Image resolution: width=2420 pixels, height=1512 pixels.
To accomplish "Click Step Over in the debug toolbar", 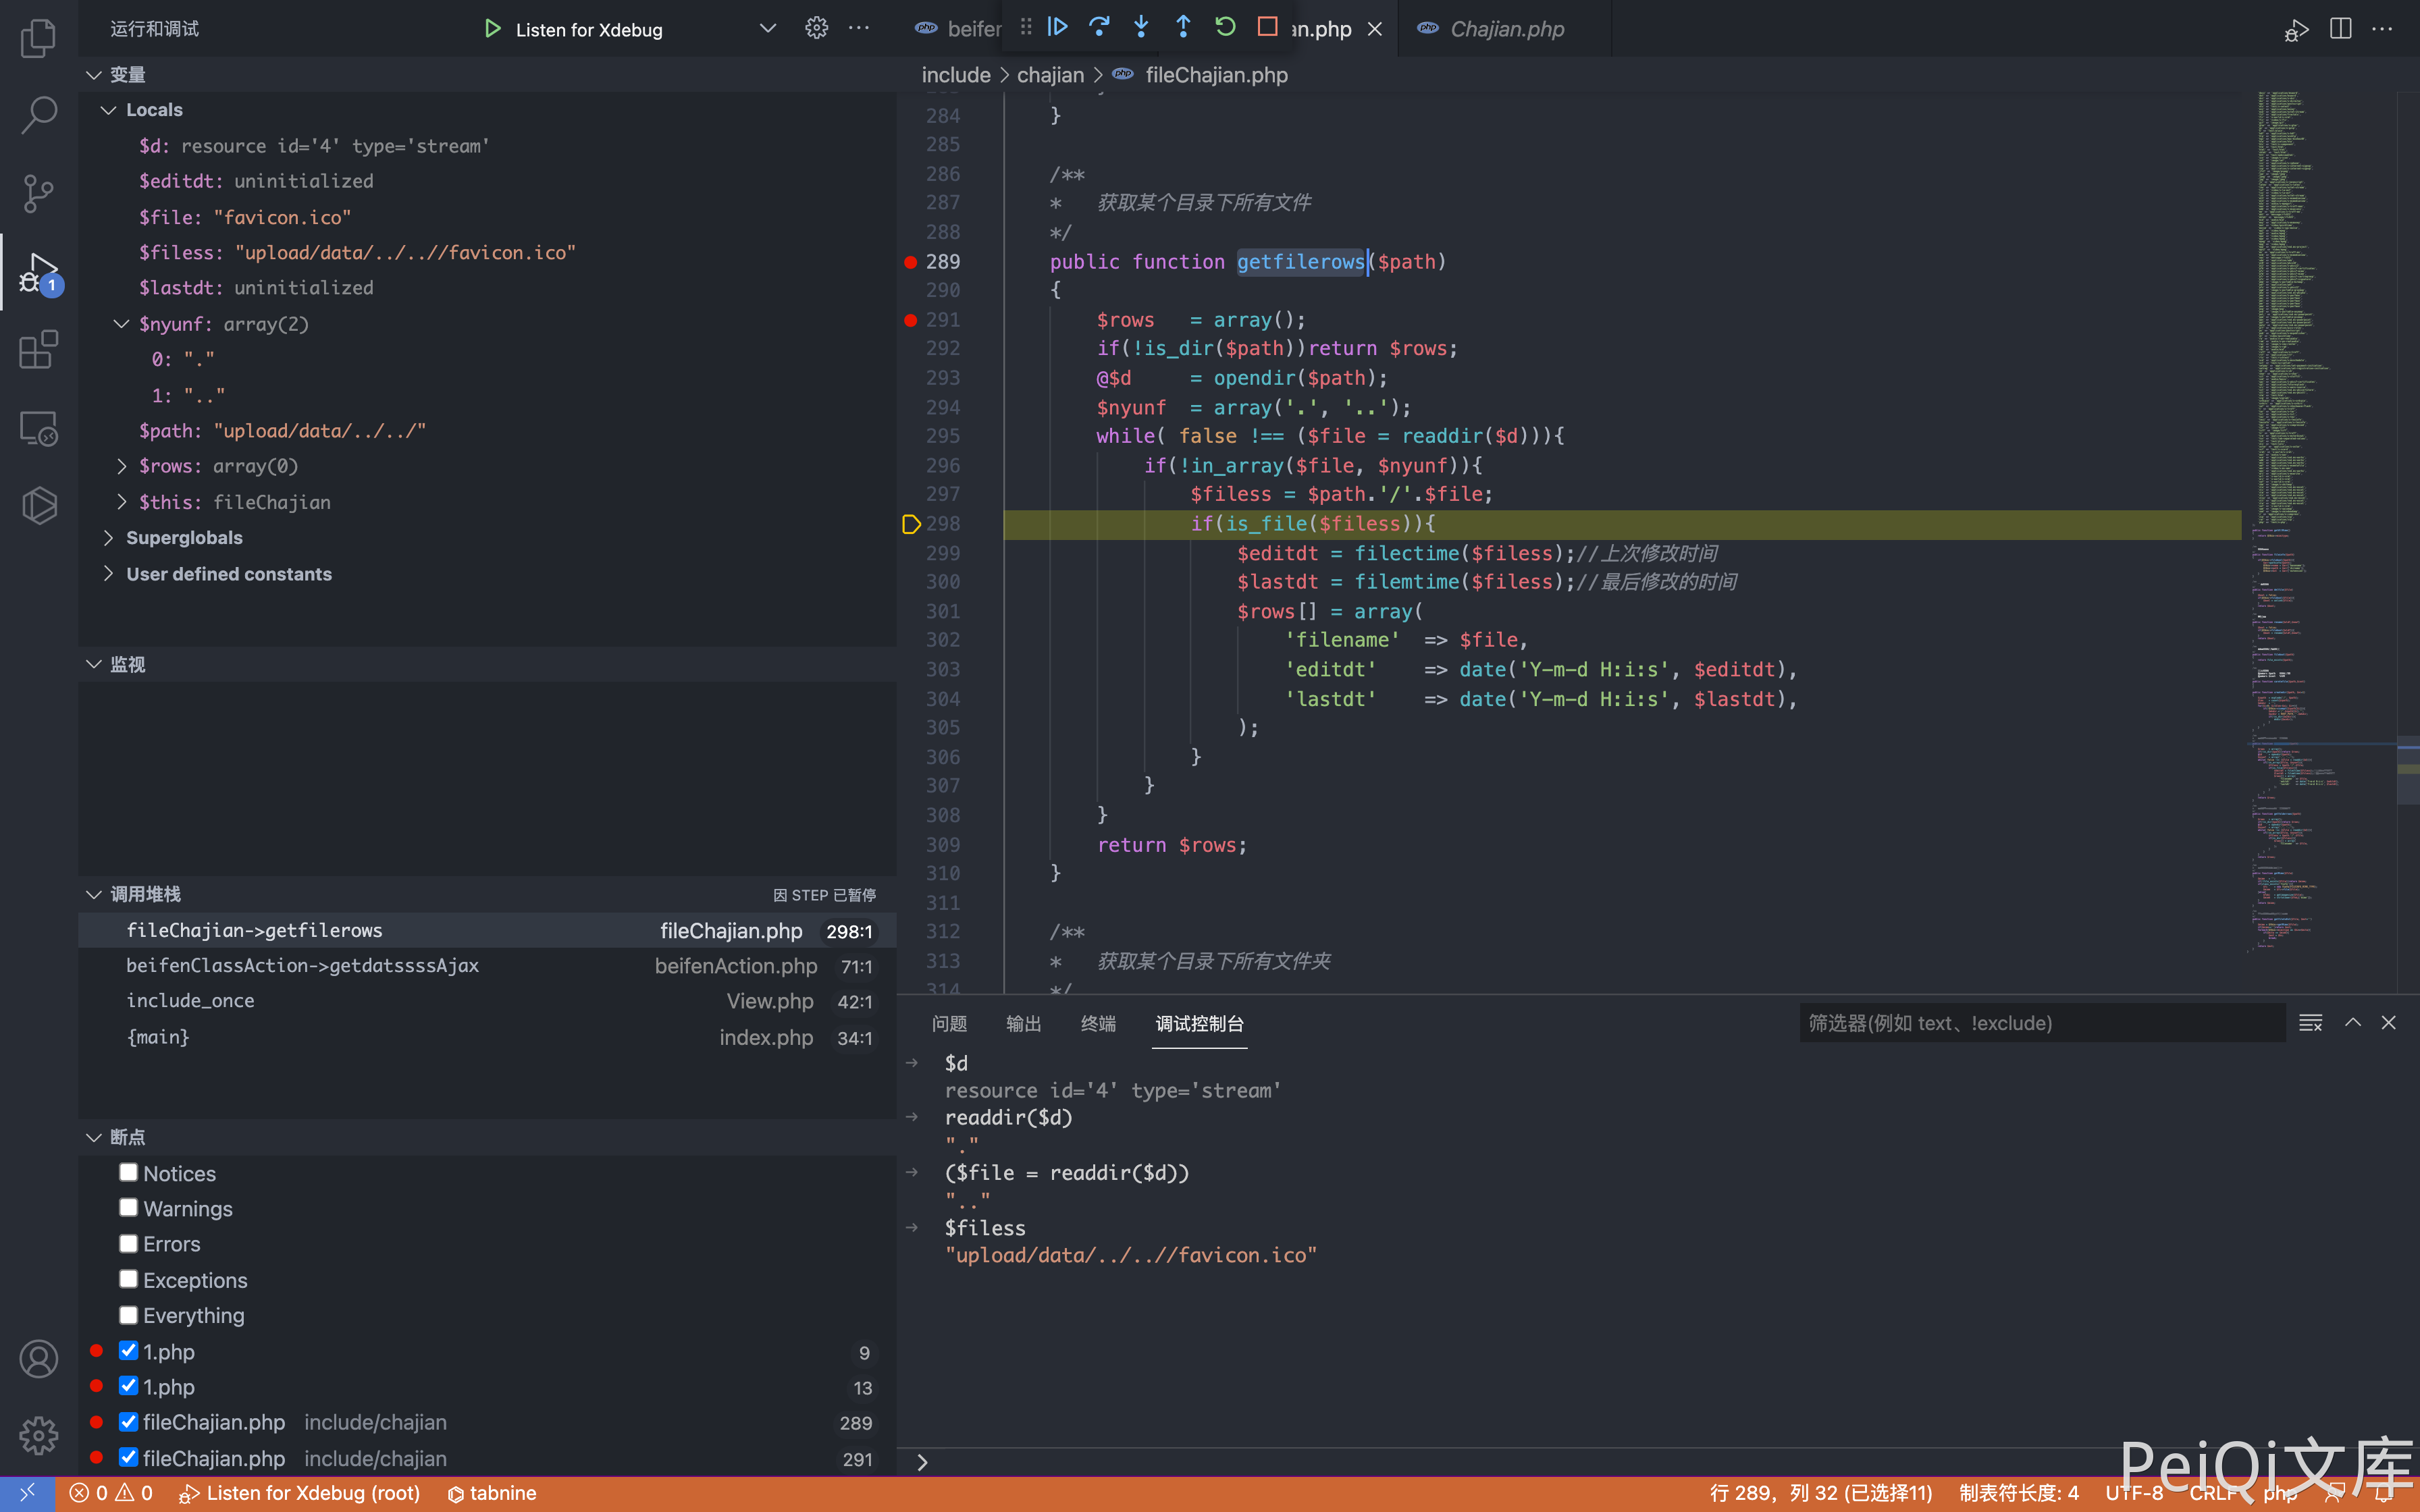I will click(1099, 27).
